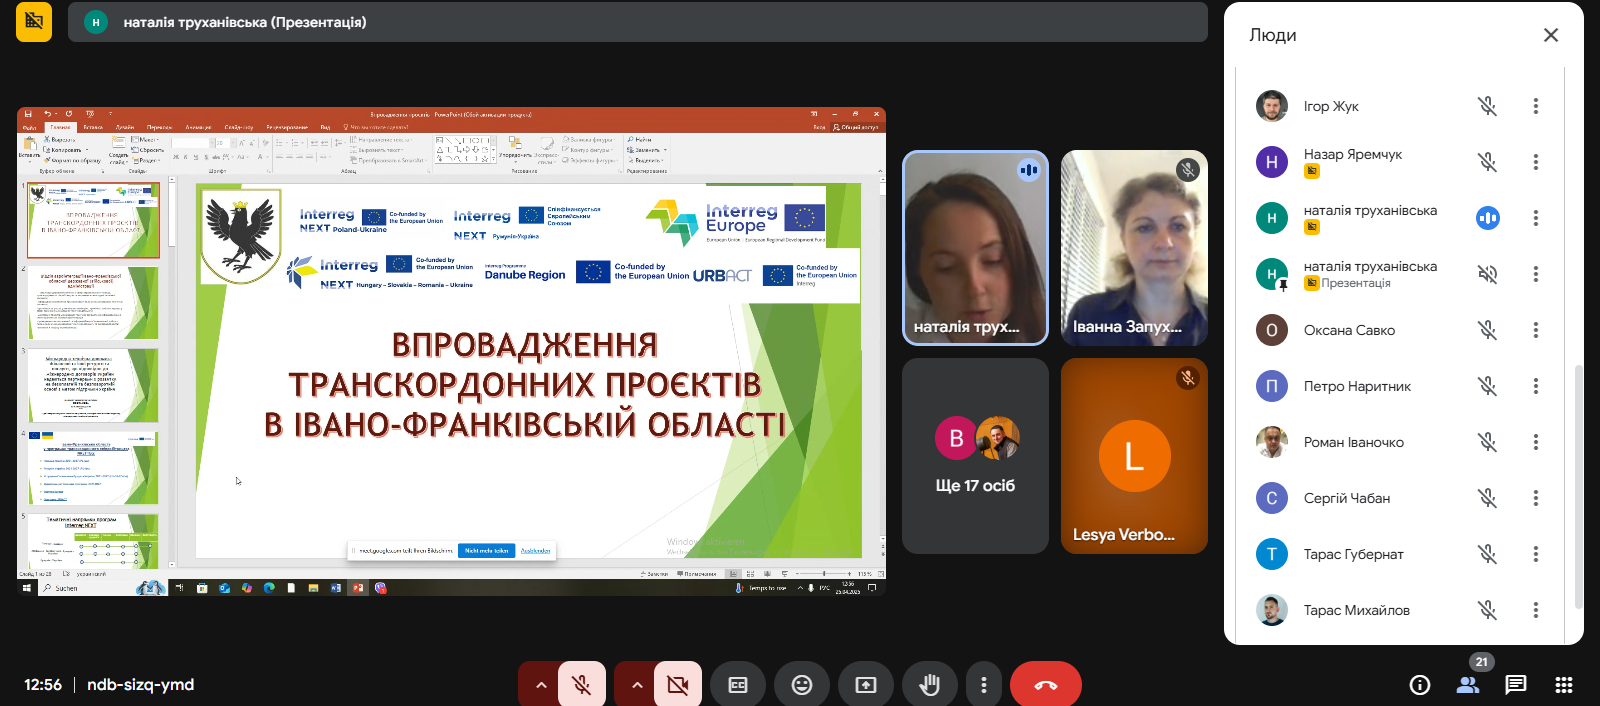The image size is (1600, 706).
Task: Toggle the people list icon
Action: (x=1468, y=685)
